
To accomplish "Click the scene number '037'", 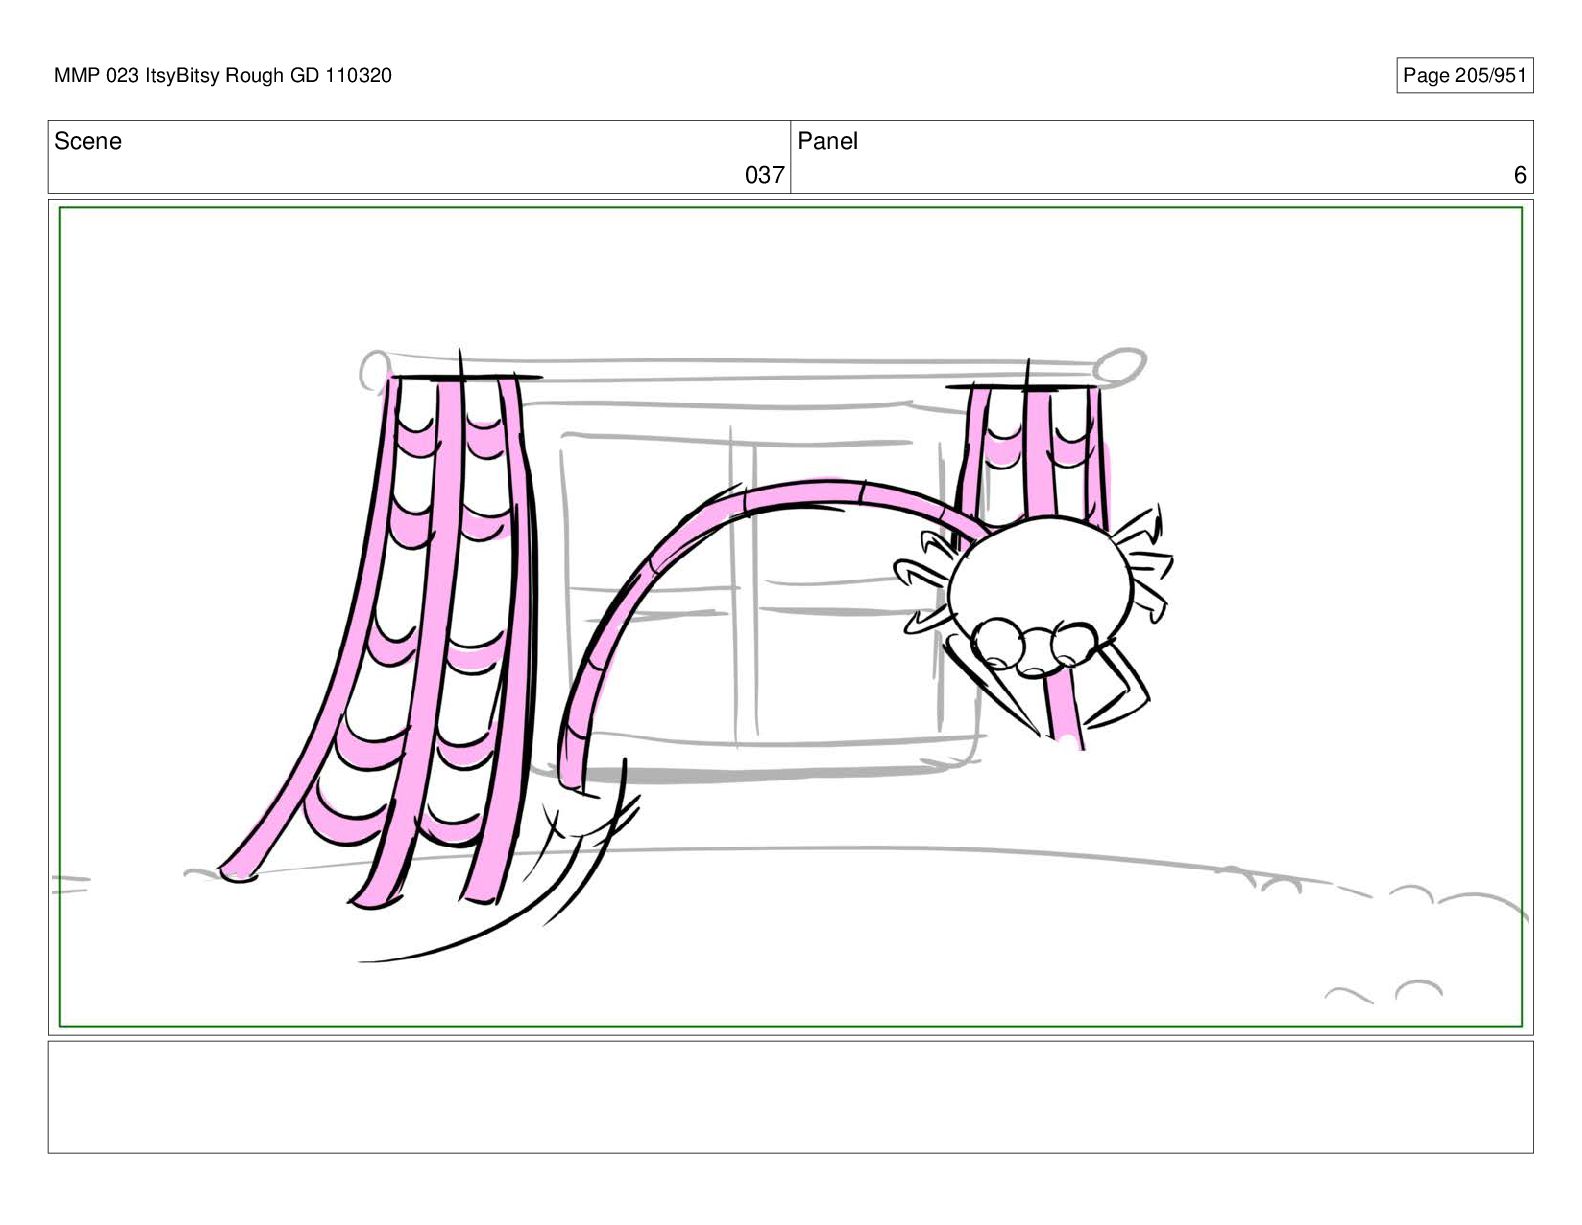I will [764, 175].
